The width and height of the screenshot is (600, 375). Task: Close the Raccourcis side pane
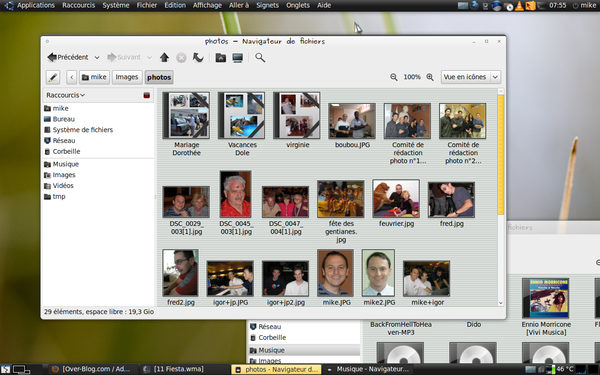point(147,95)
